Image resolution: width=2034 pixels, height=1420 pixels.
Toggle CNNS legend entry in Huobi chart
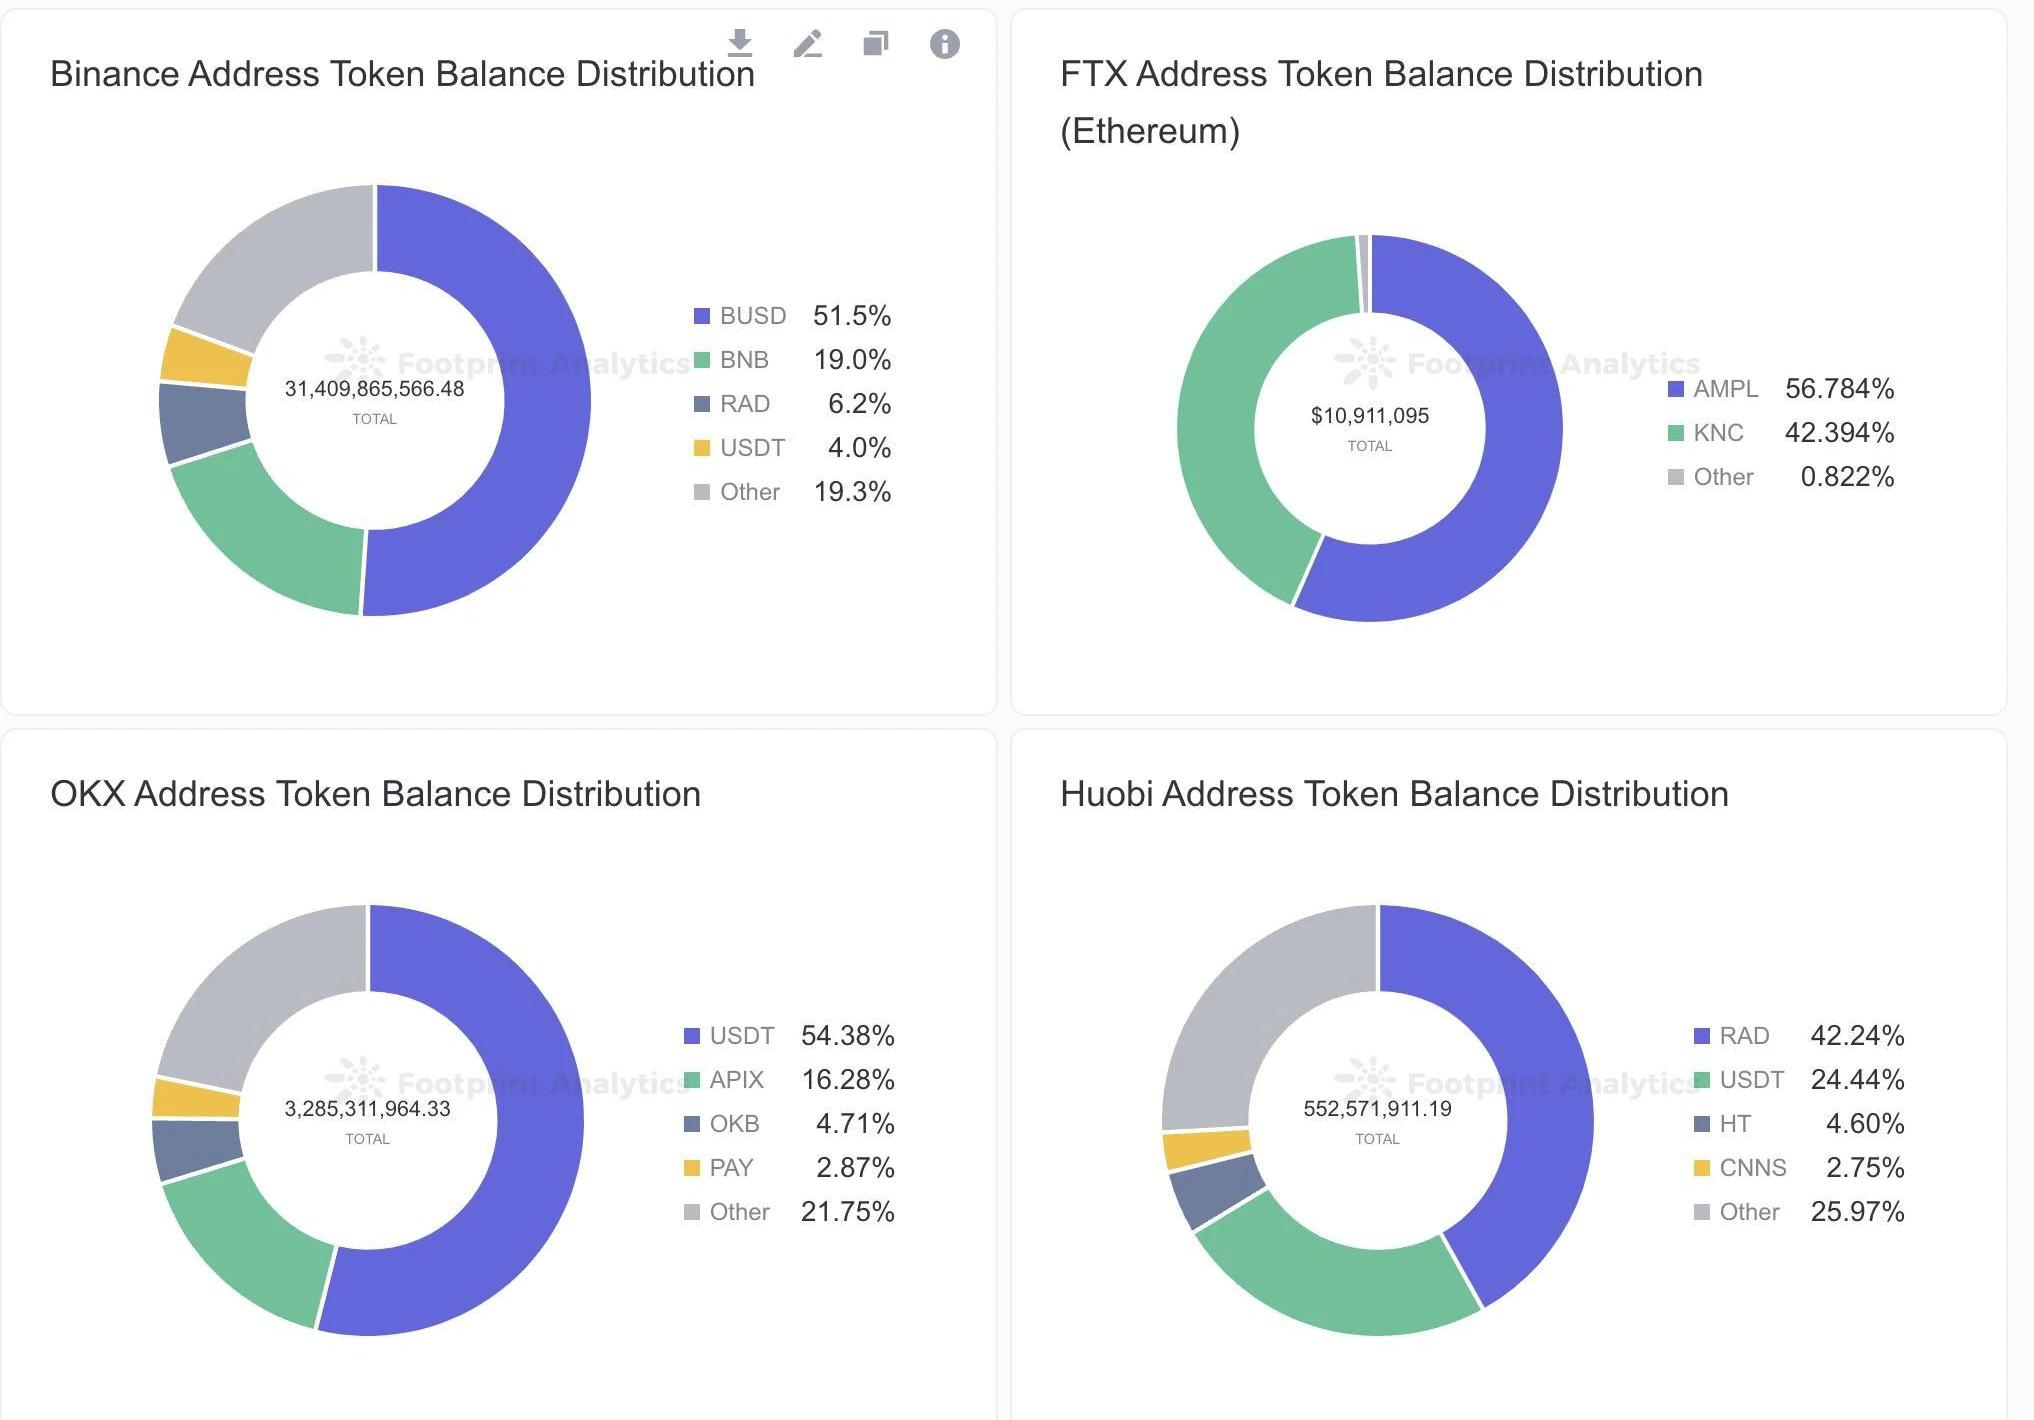(1752, 1168)
